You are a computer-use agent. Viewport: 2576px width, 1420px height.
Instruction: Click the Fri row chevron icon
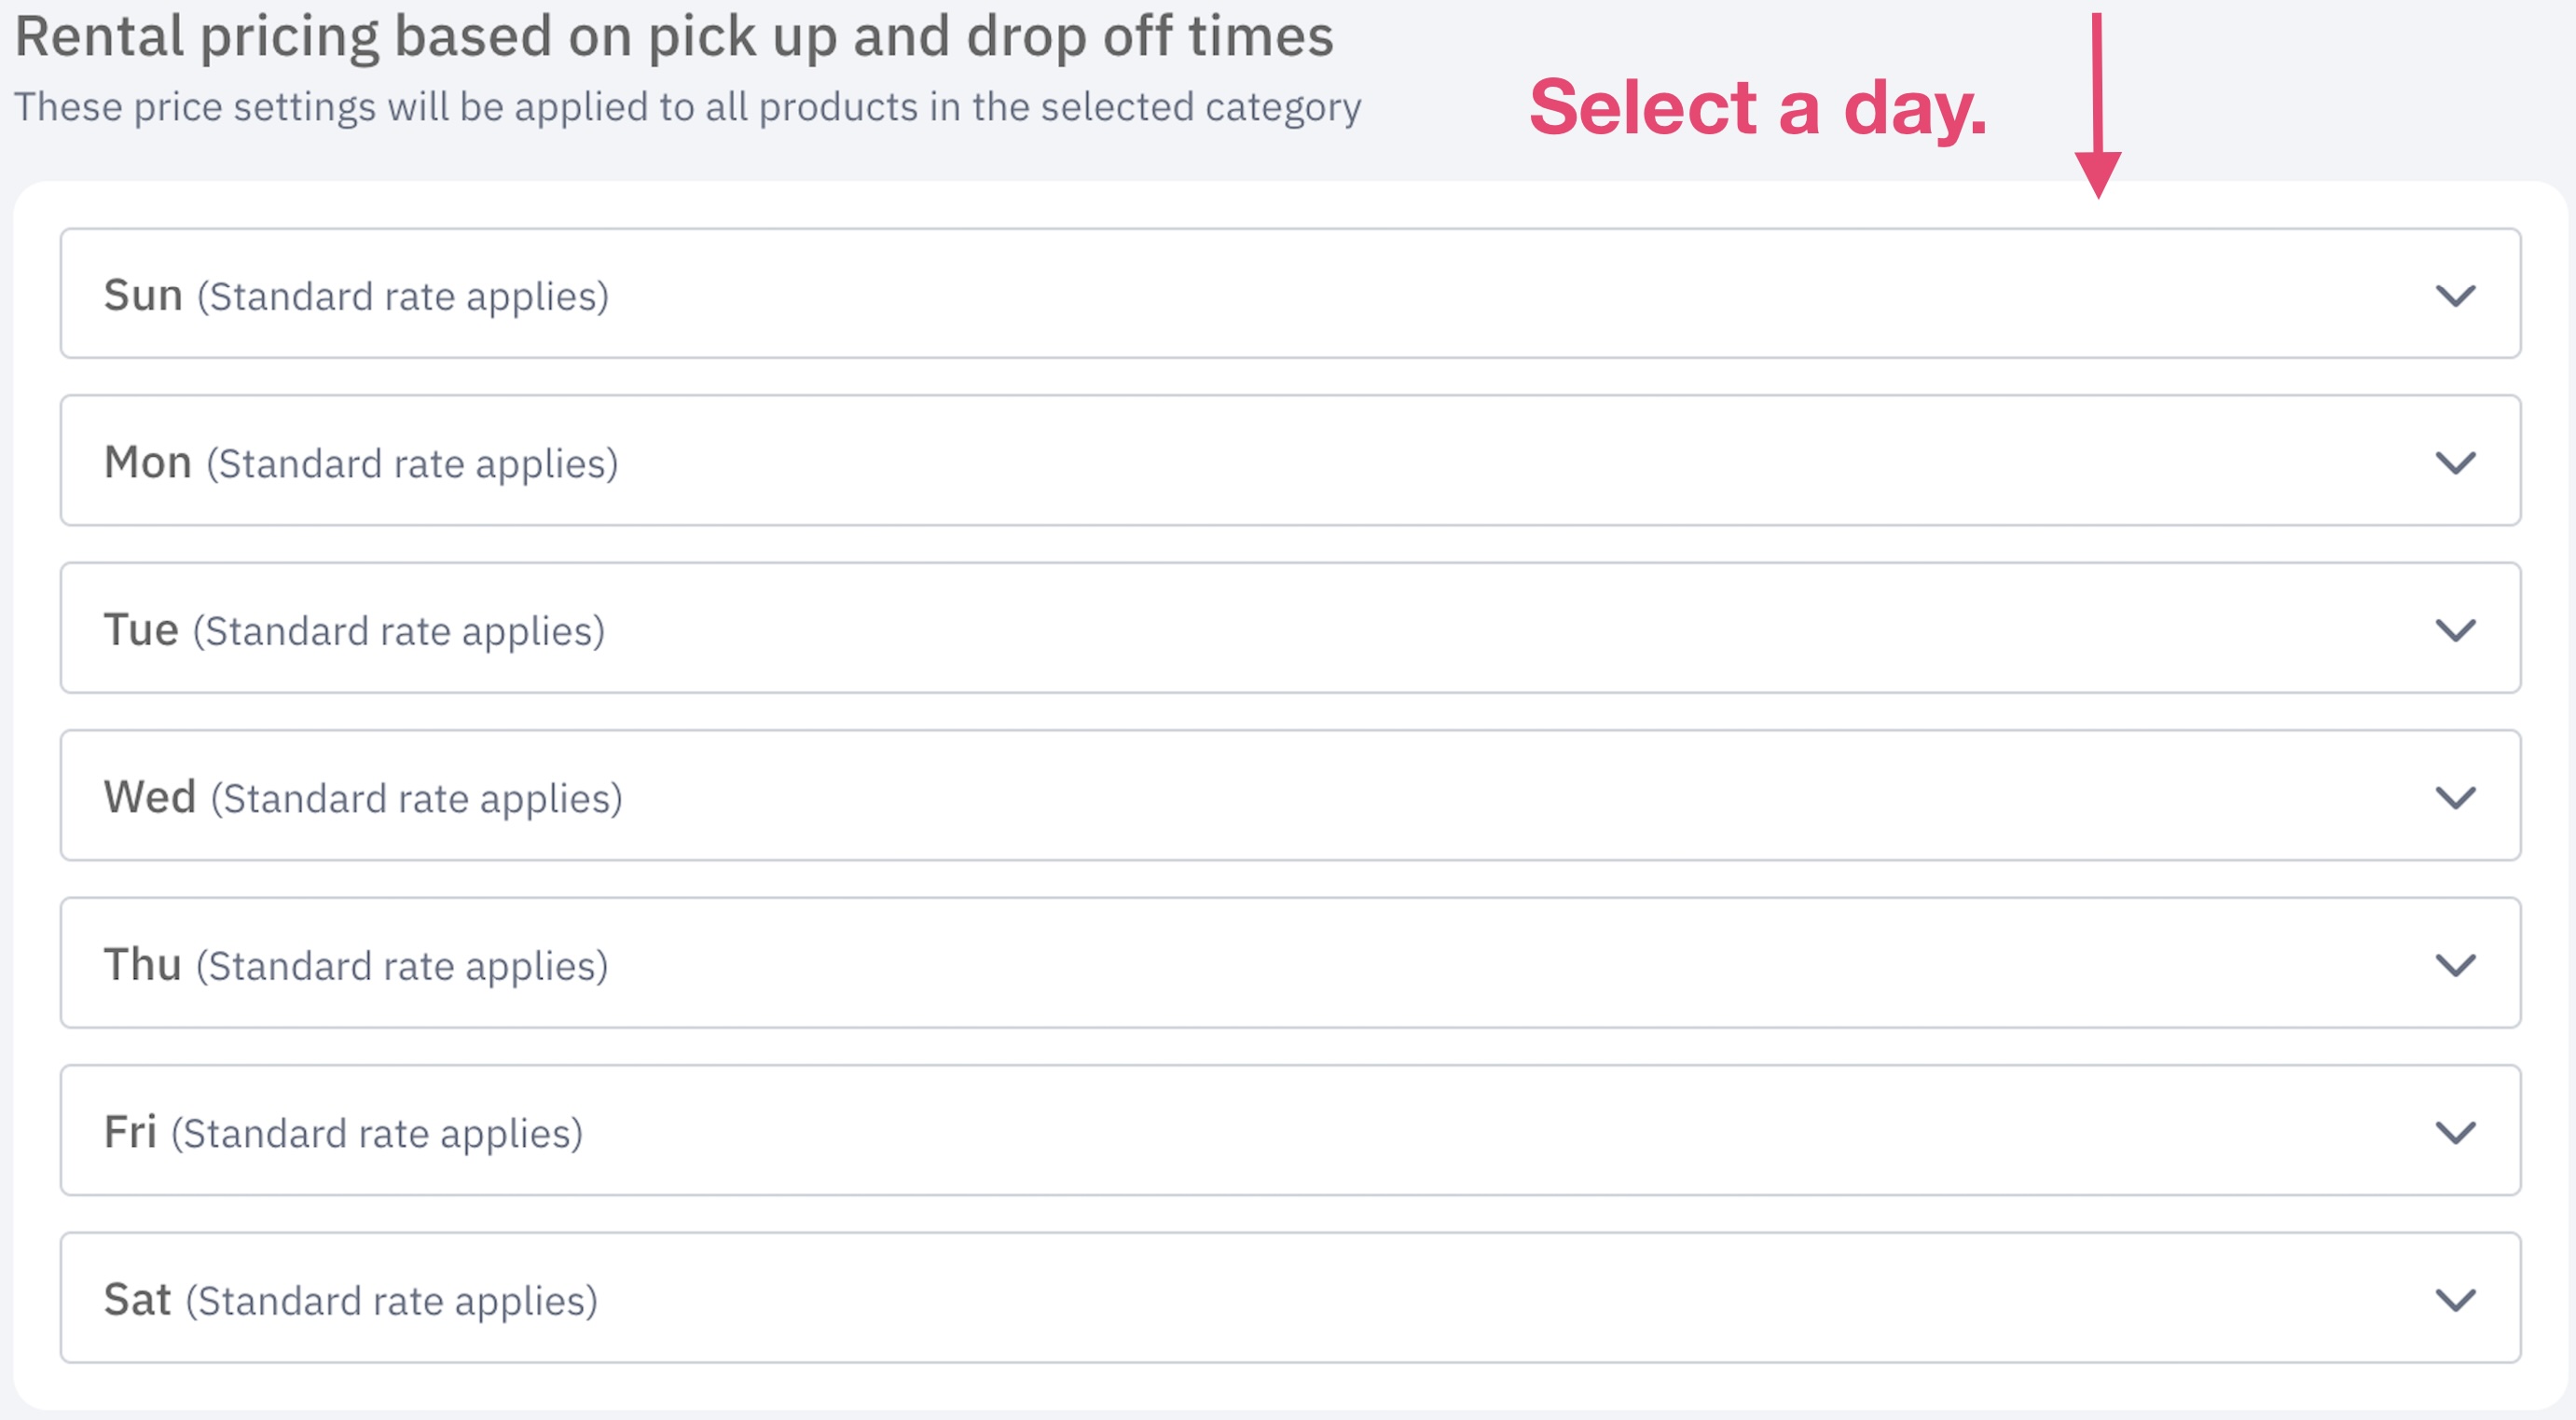coord(2455,1132)
